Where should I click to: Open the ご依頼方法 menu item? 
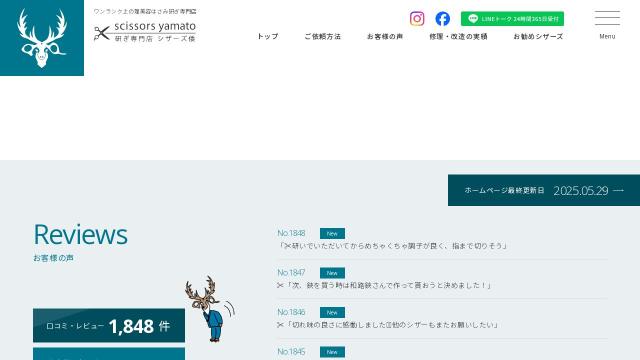(322, 36)
